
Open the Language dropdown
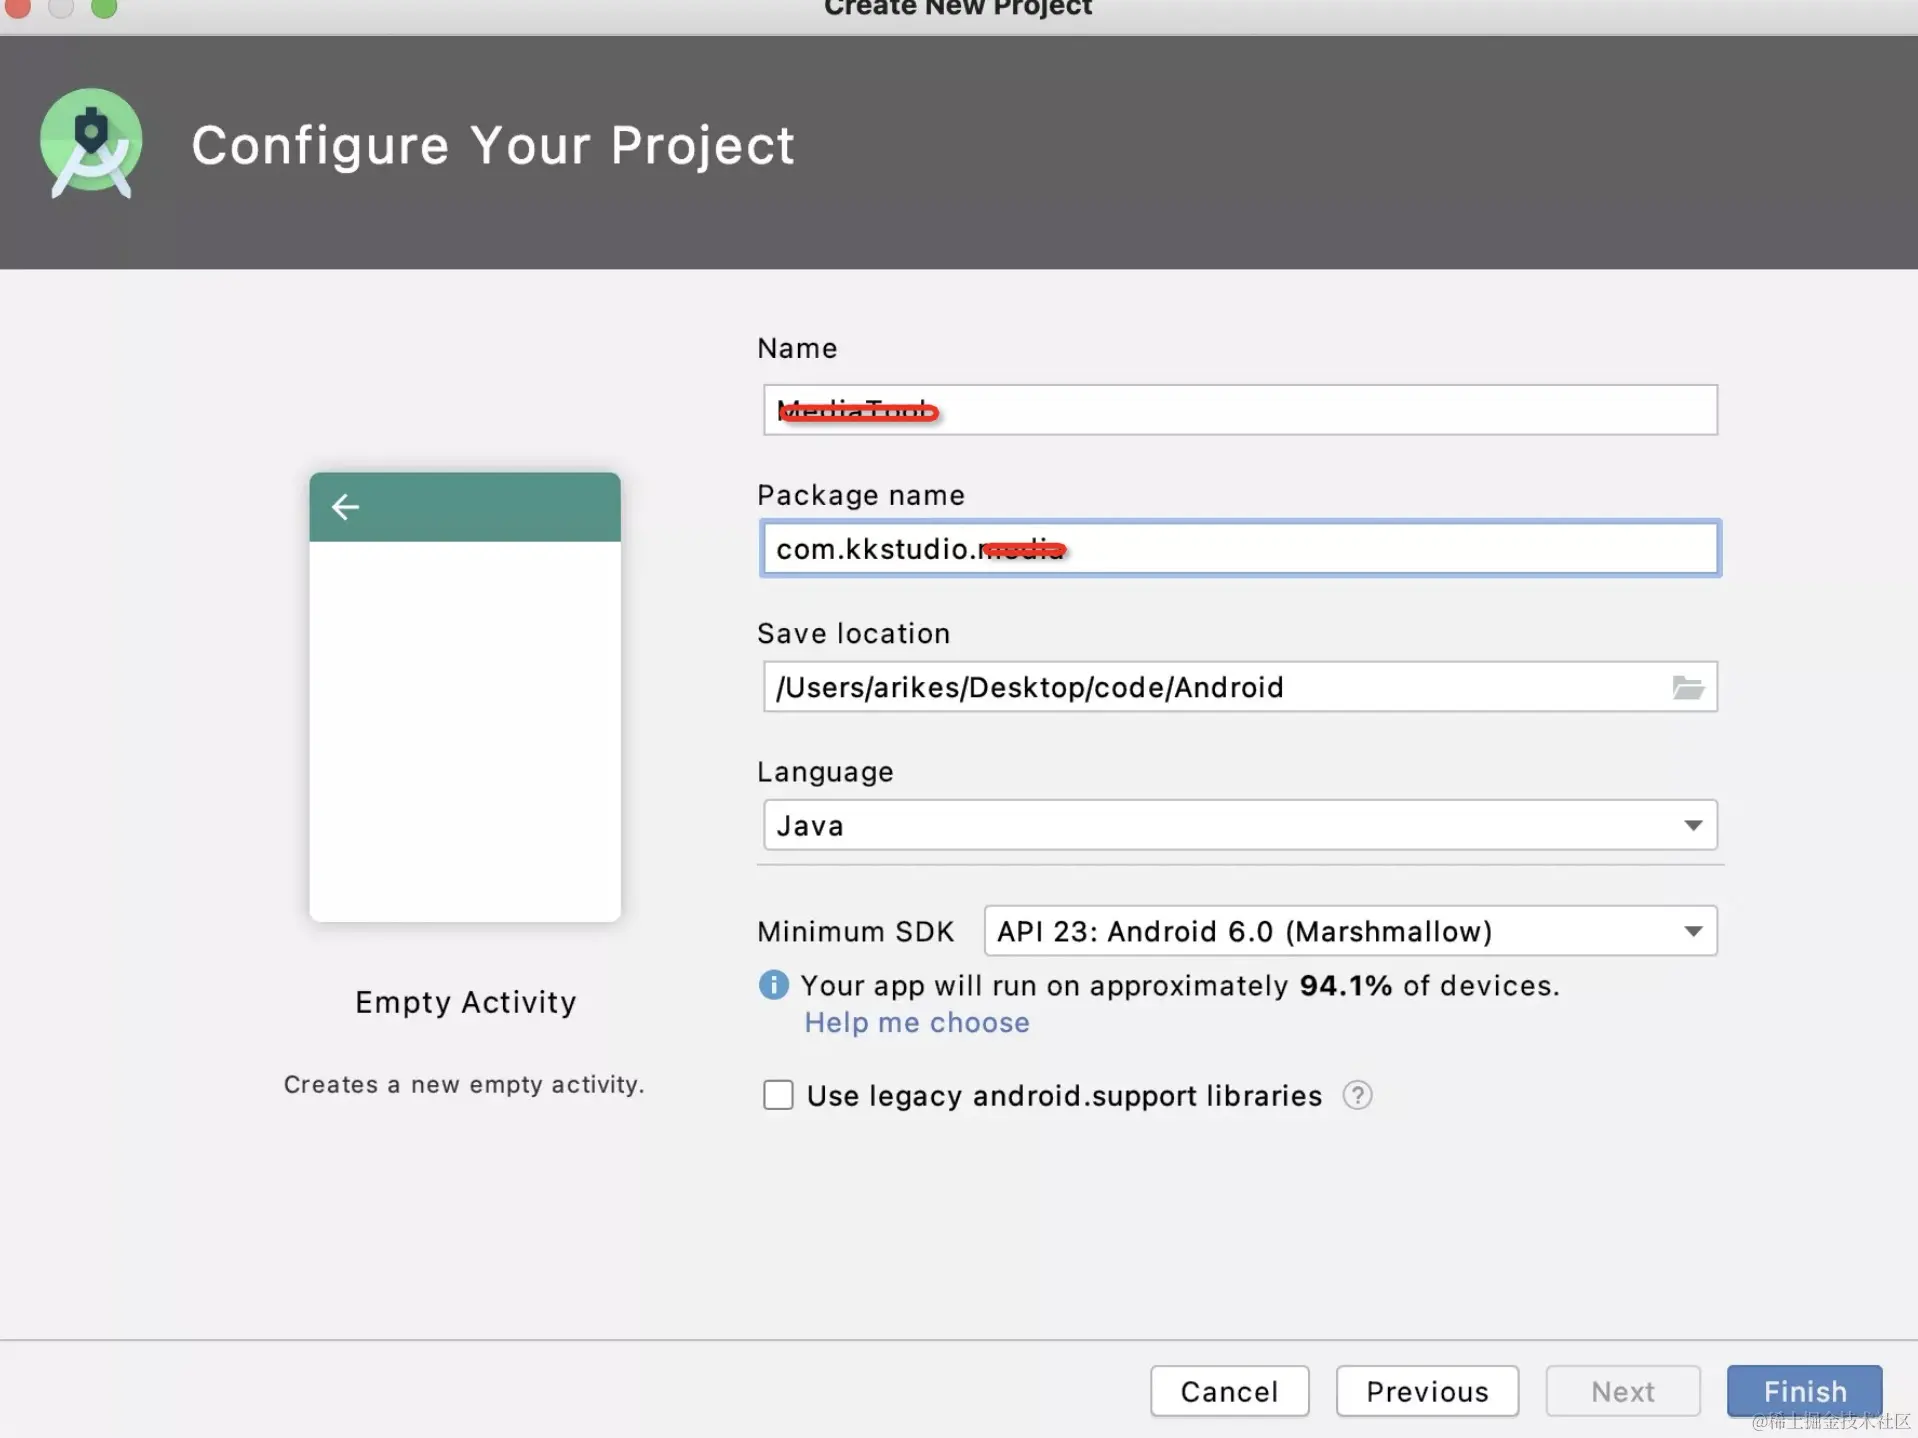[1239, 826]
